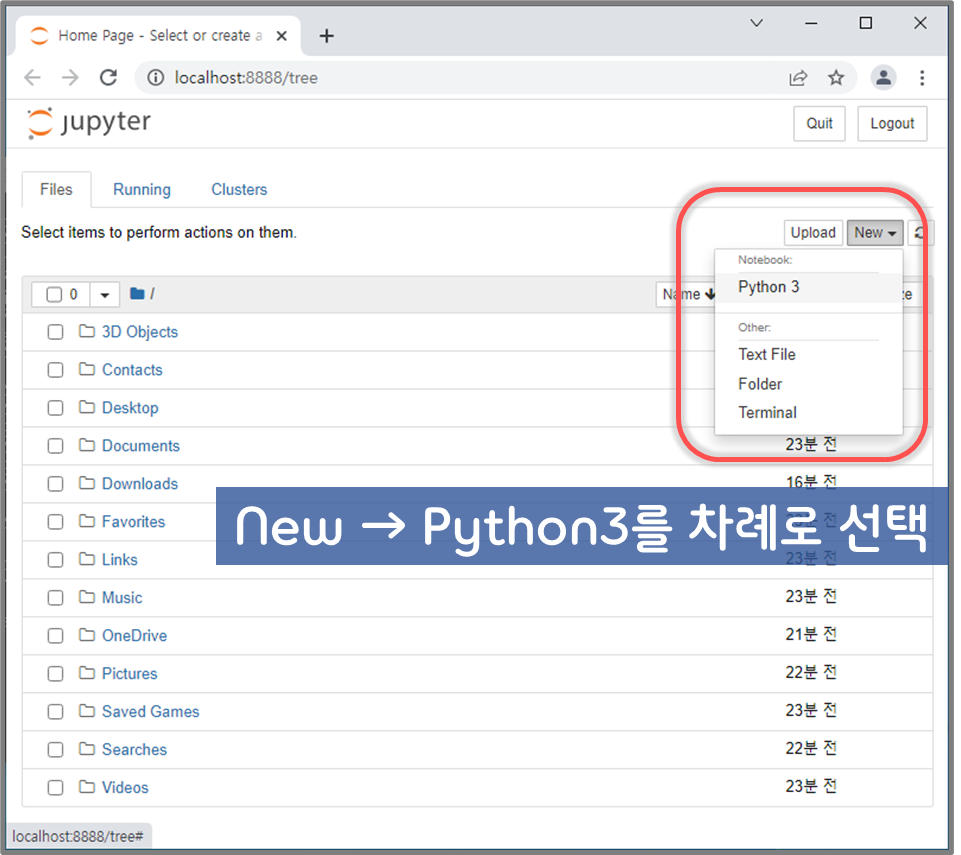Click the OneDrive row's '21분 전' timestamp
Image resolution: width=961 pixels, height=855 pixels.
810,634
